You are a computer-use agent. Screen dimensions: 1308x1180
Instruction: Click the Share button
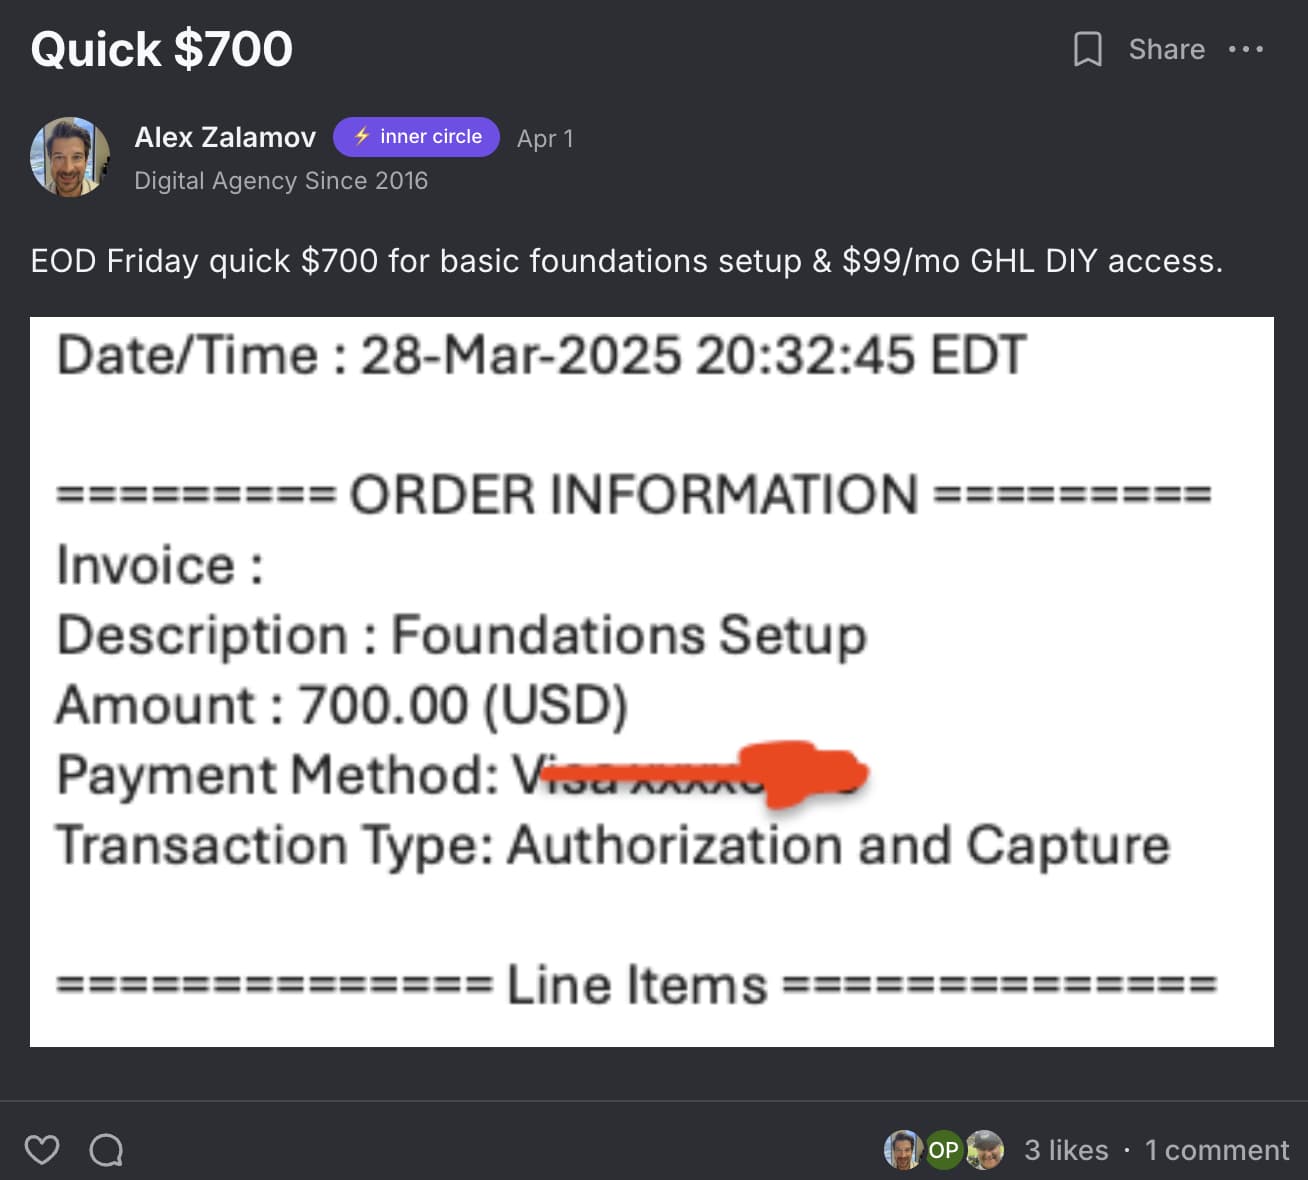(x=1166, y=49)
